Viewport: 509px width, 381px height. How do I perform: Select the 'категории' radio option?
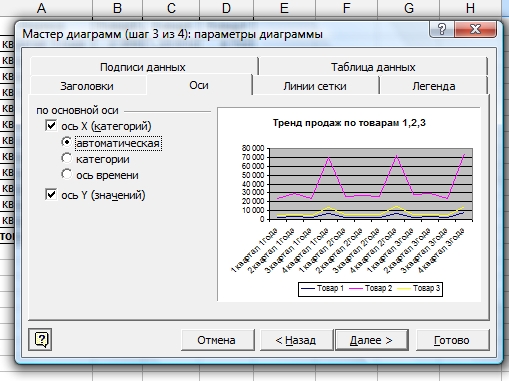67,158
